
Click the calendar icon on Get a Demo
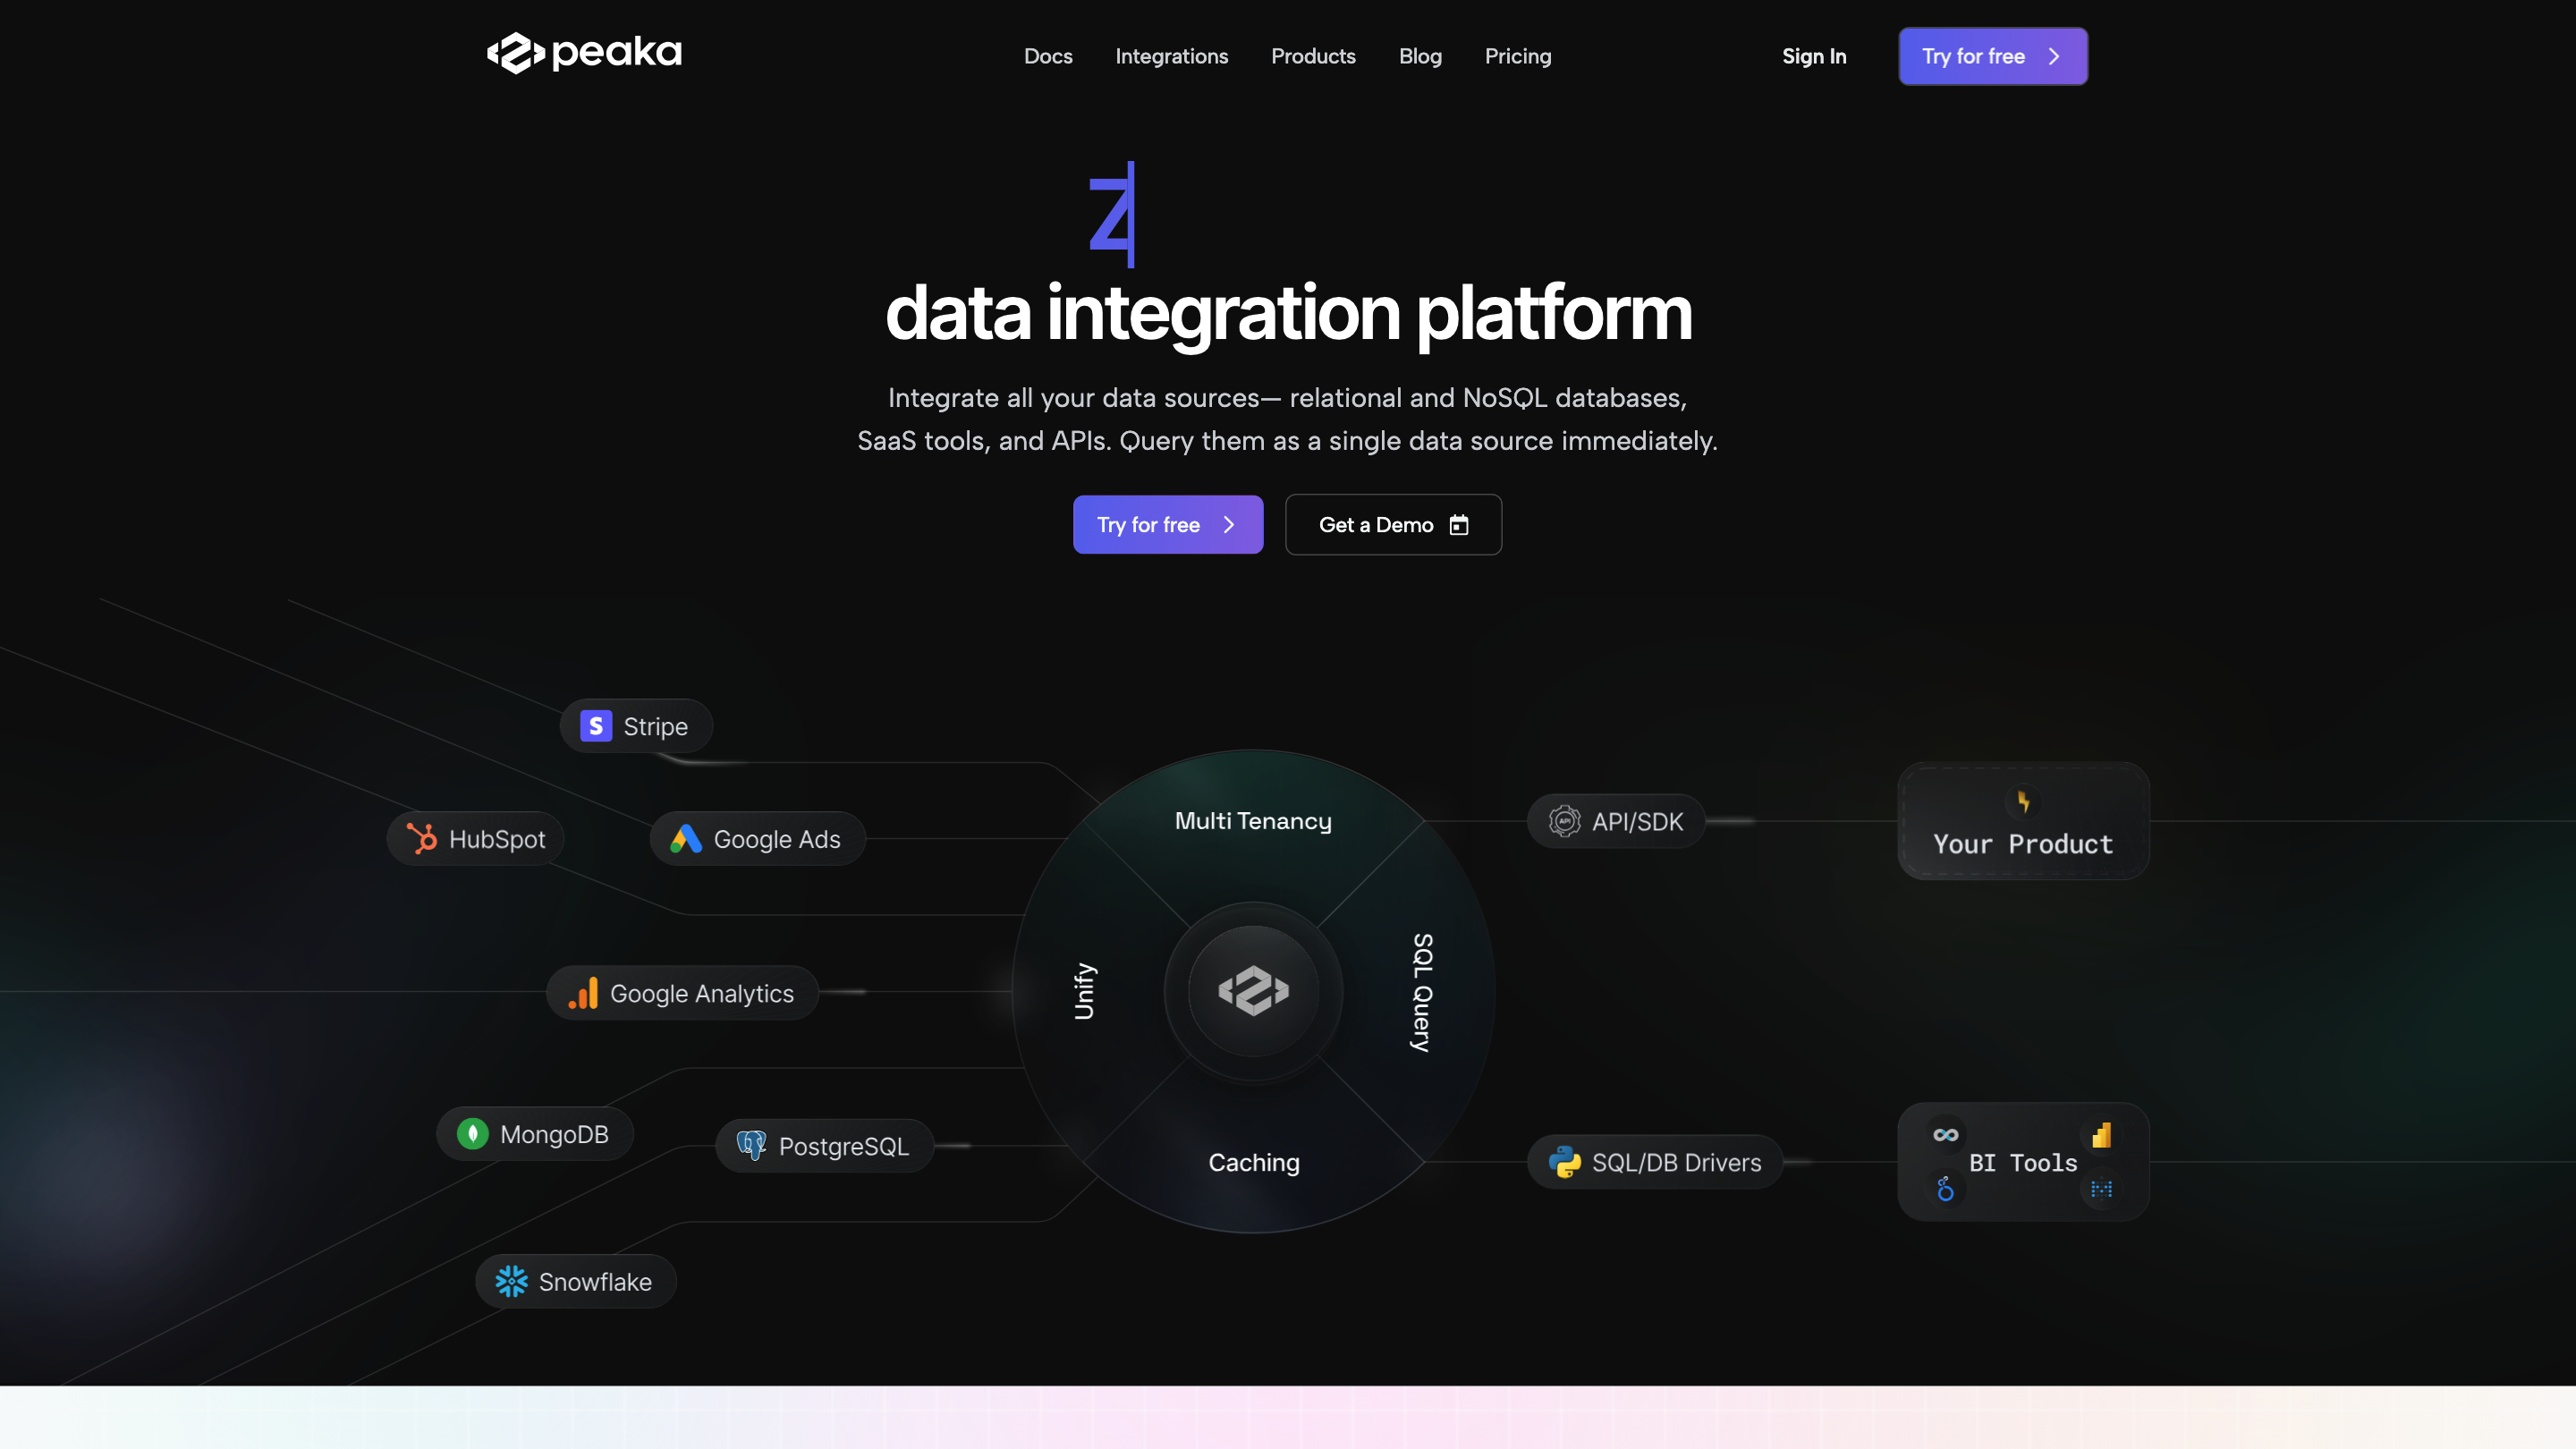(x=1459, y=525)
